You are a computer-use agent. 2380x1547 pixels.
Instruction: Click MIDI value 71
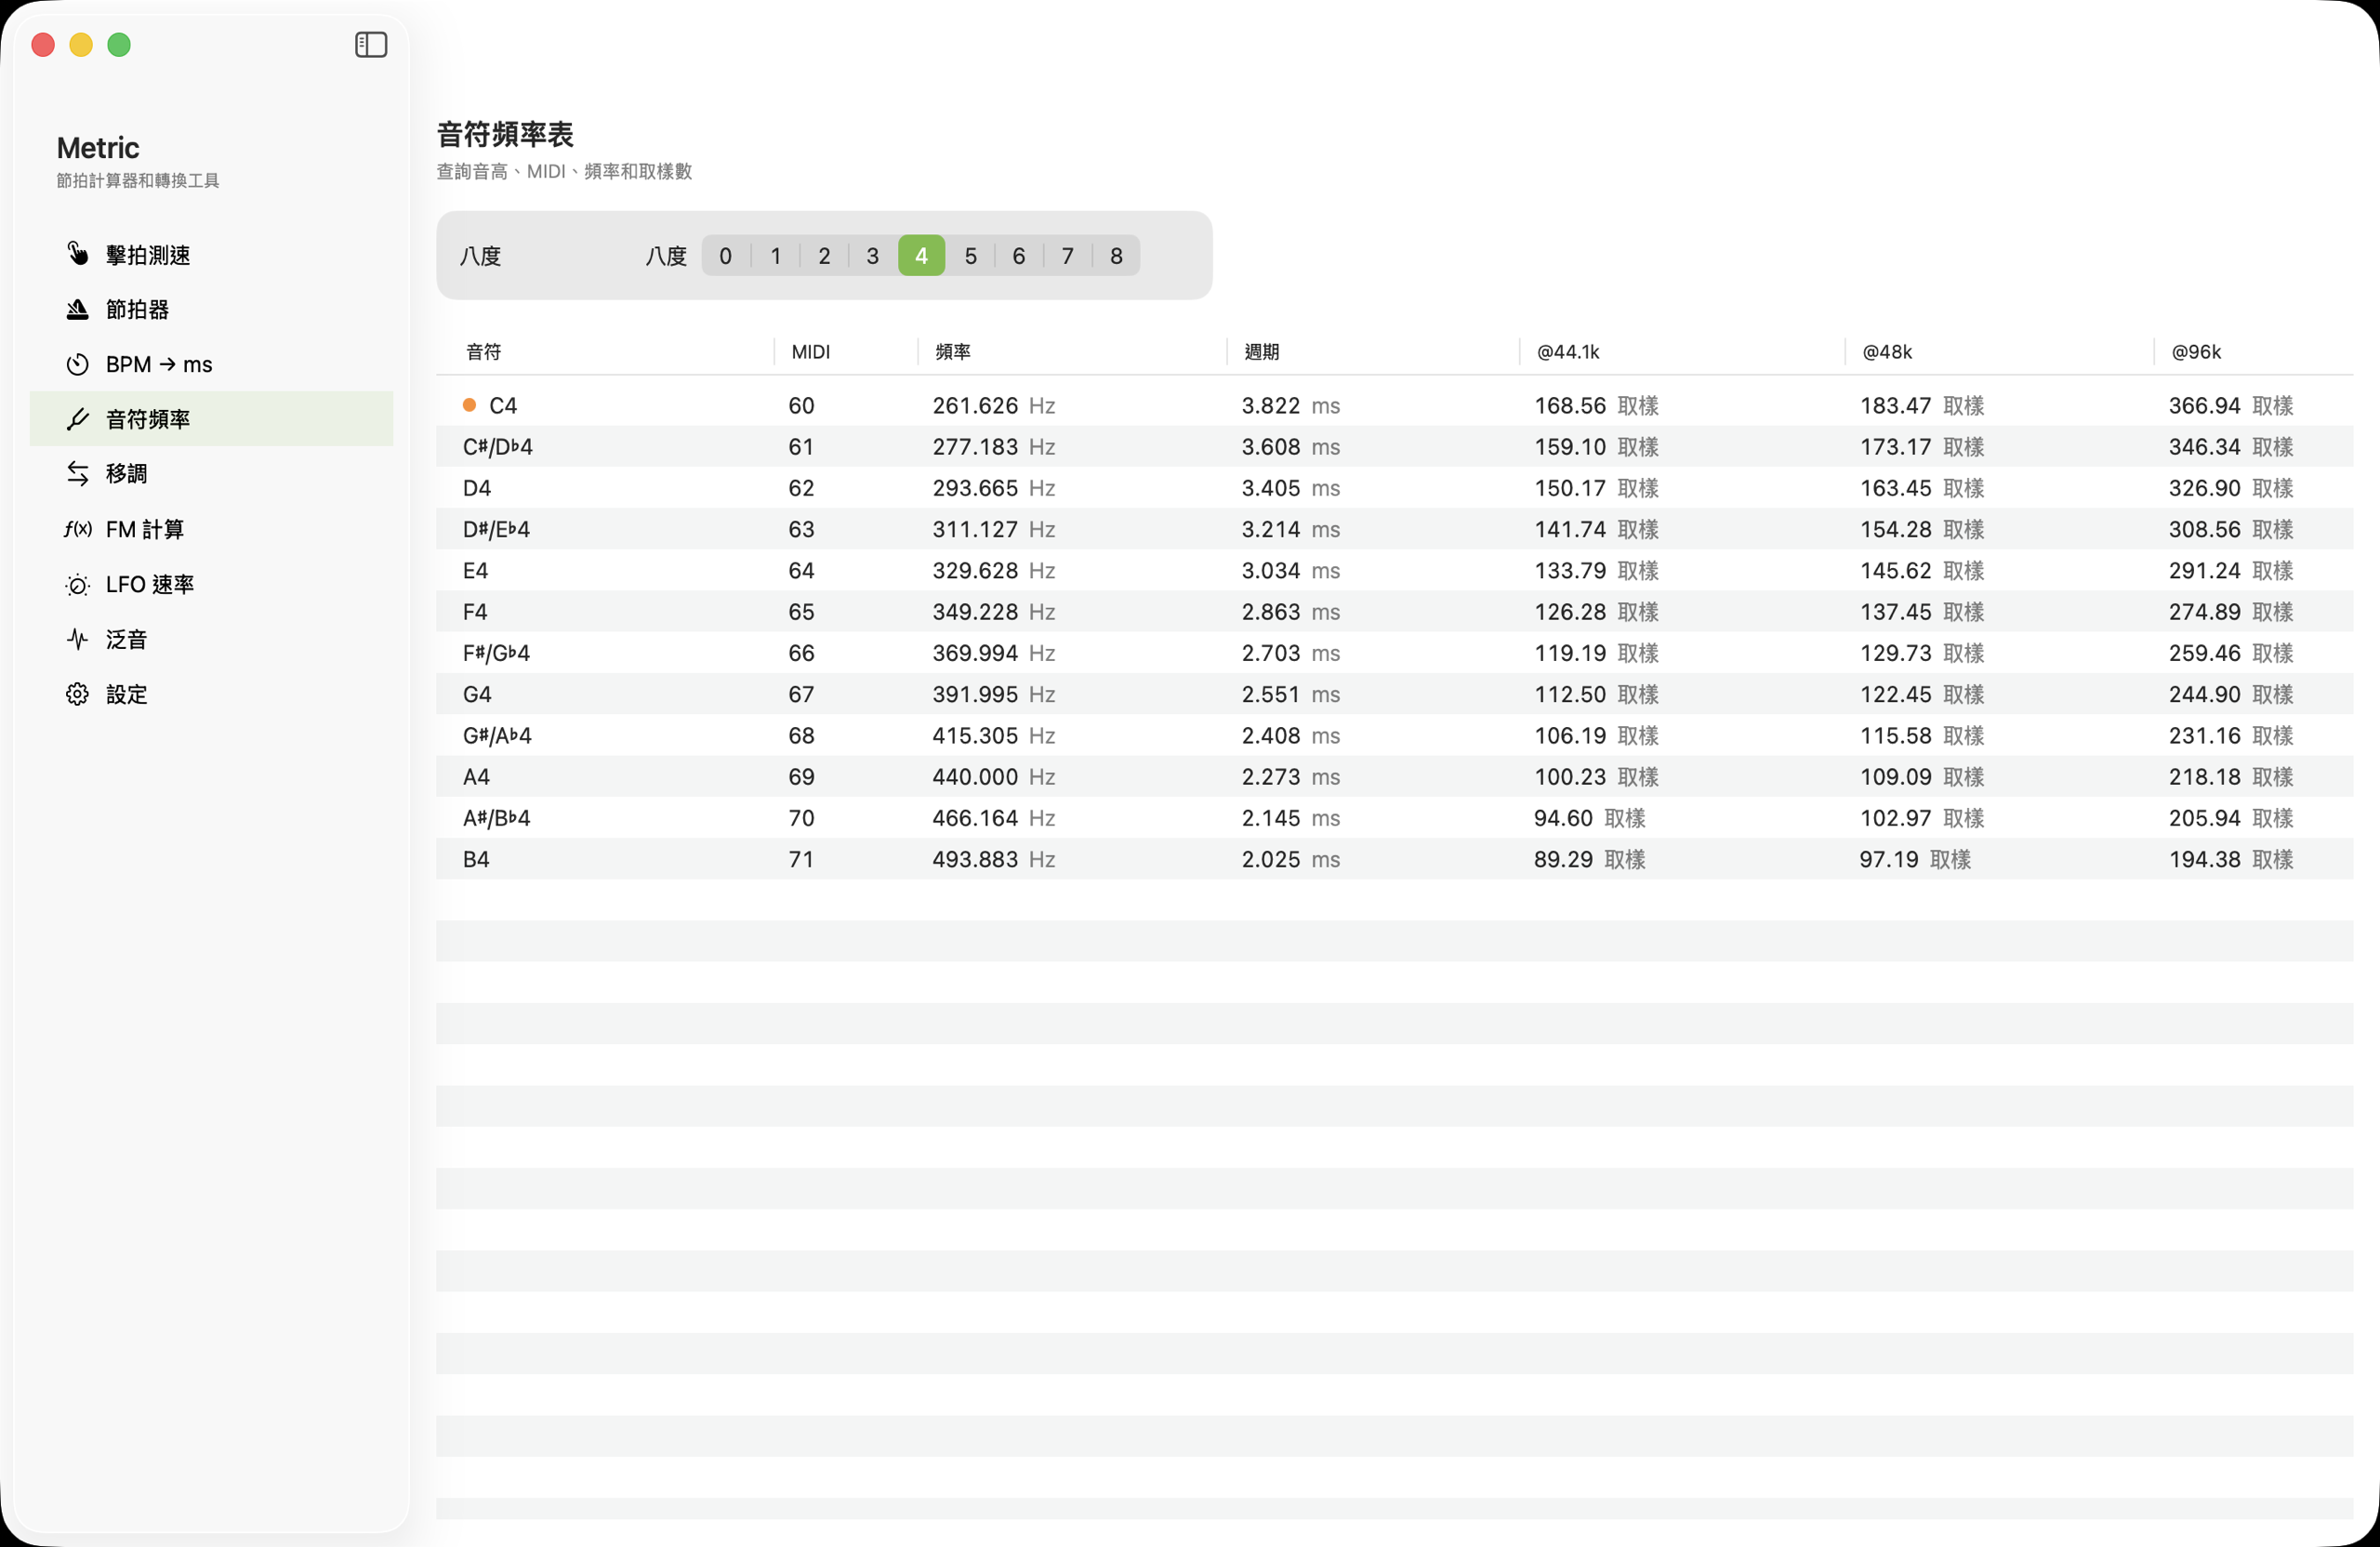tap(801, 860)
